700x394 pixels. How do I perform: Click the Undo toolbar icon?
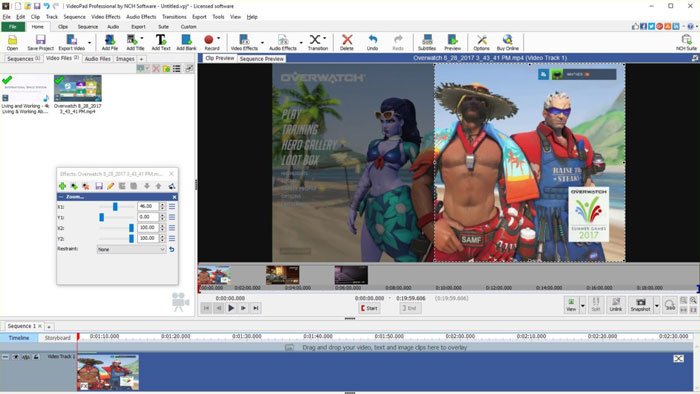click(x=372, y=42)
